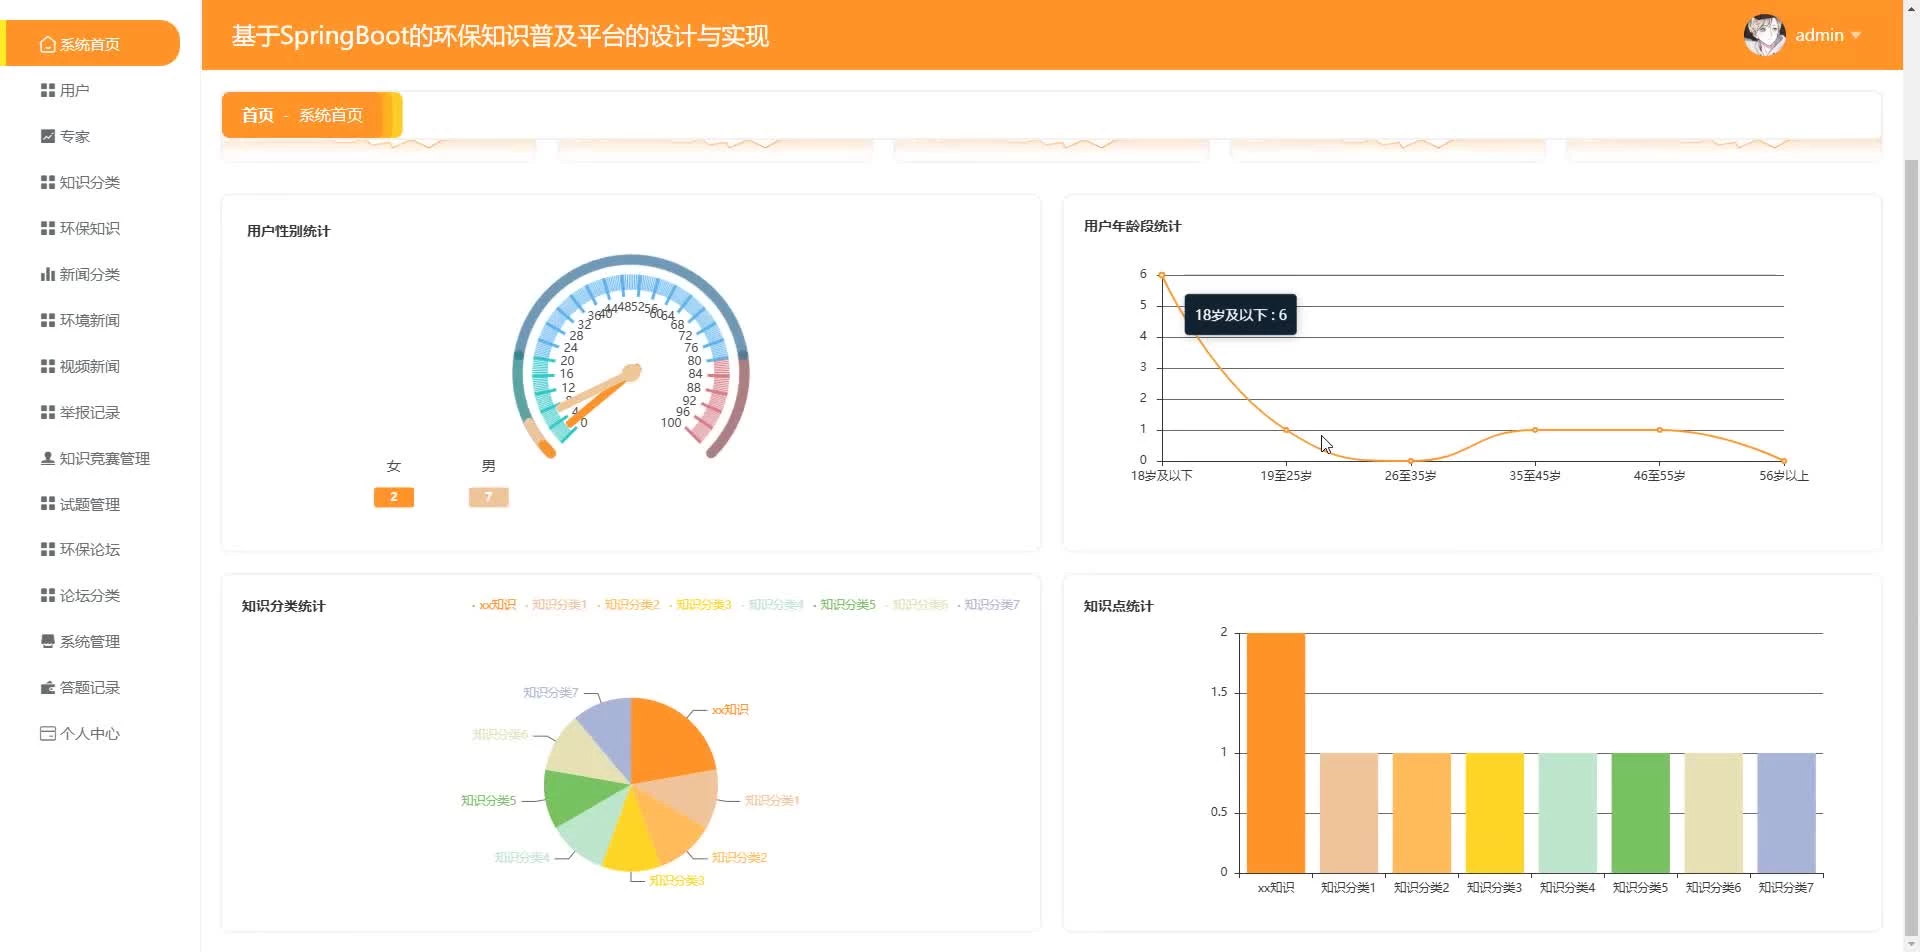Viewport: 1920px width, 952px height.
Task: Click the 男 count badge showing 7
Action: pyautogui.click(x=489, y=497)
